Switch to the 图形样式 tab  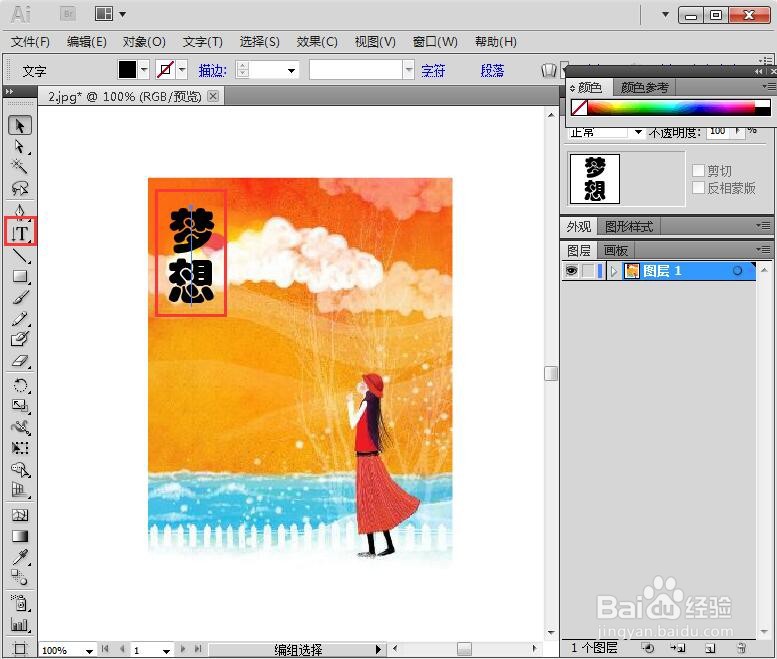pos(629,227)
